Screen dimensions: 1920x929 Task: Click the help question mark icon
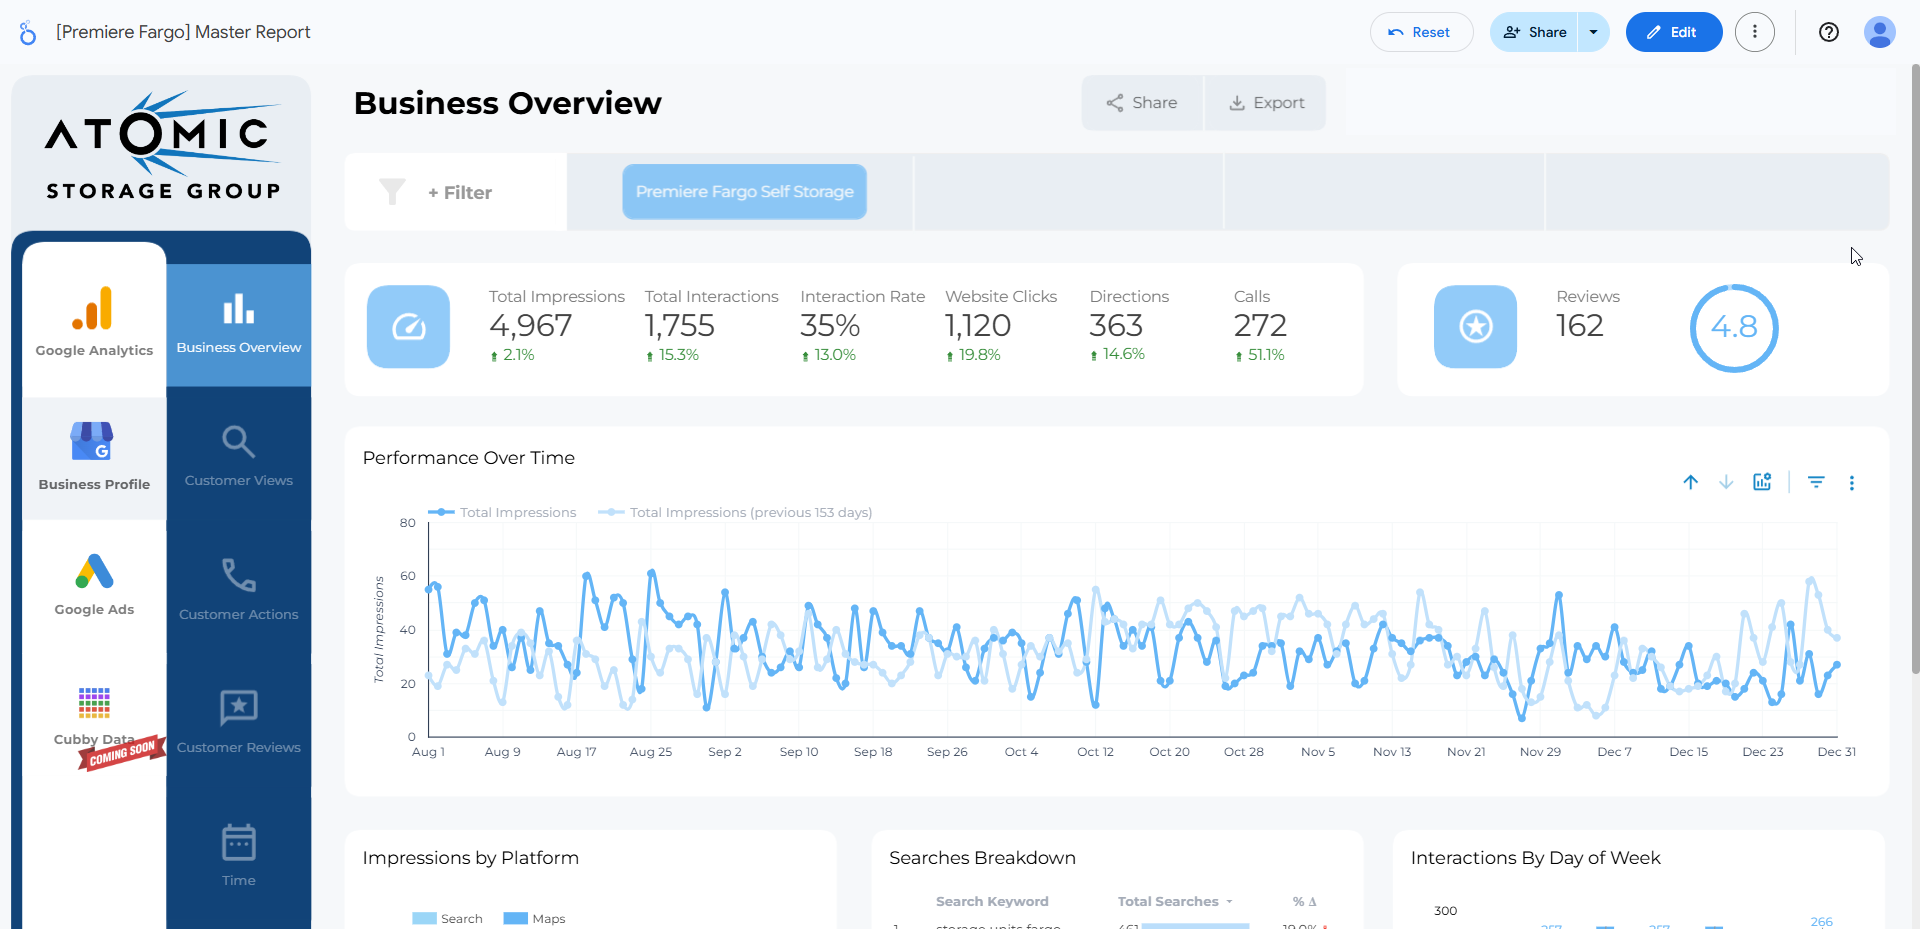[x=1829, y=32]
